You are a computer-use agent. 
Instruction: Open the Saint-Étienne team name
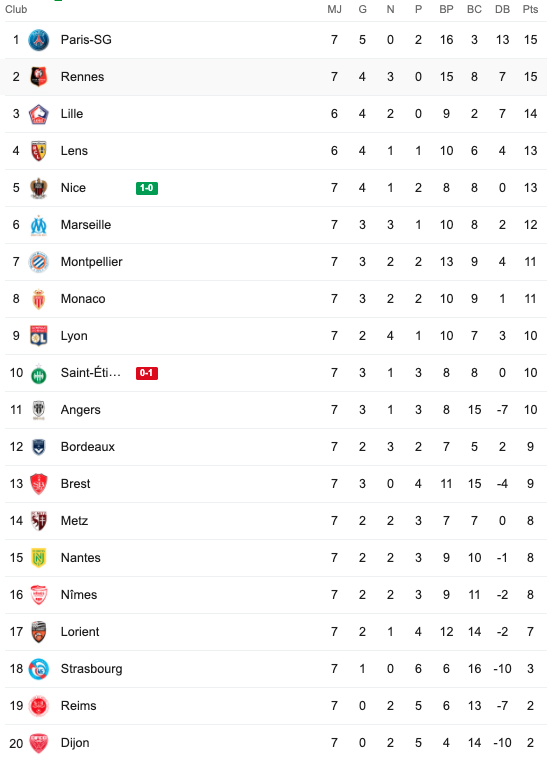point(91,373)
